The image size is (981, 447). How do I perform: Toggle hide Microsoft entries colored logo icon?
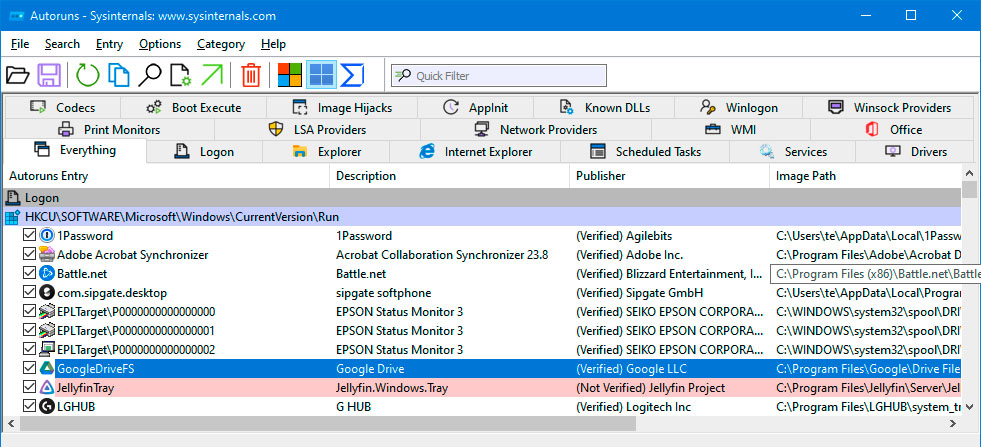[290, 75]
